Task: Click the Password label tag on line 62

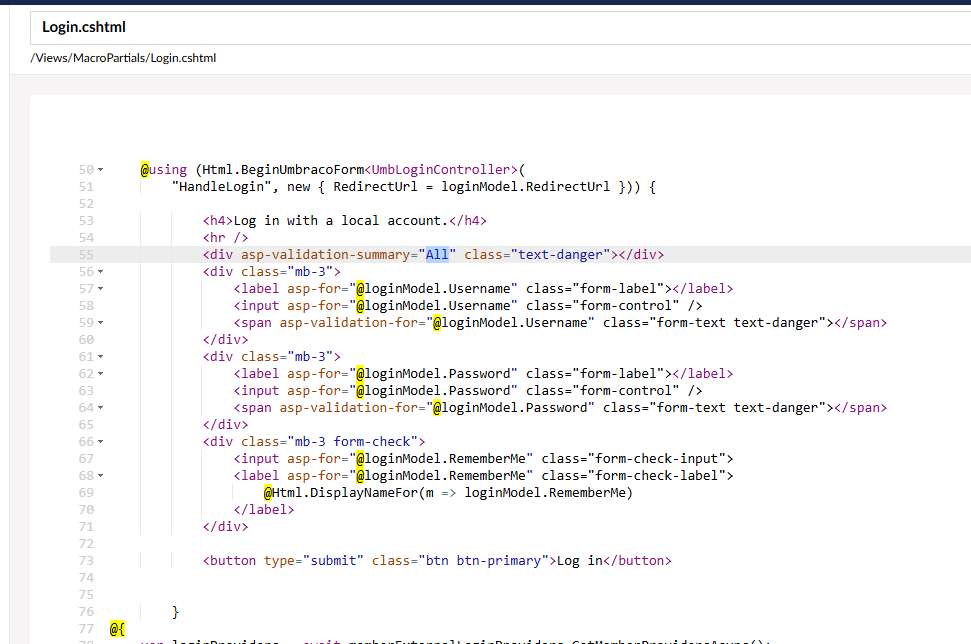Action: click(x=483, y=374)
